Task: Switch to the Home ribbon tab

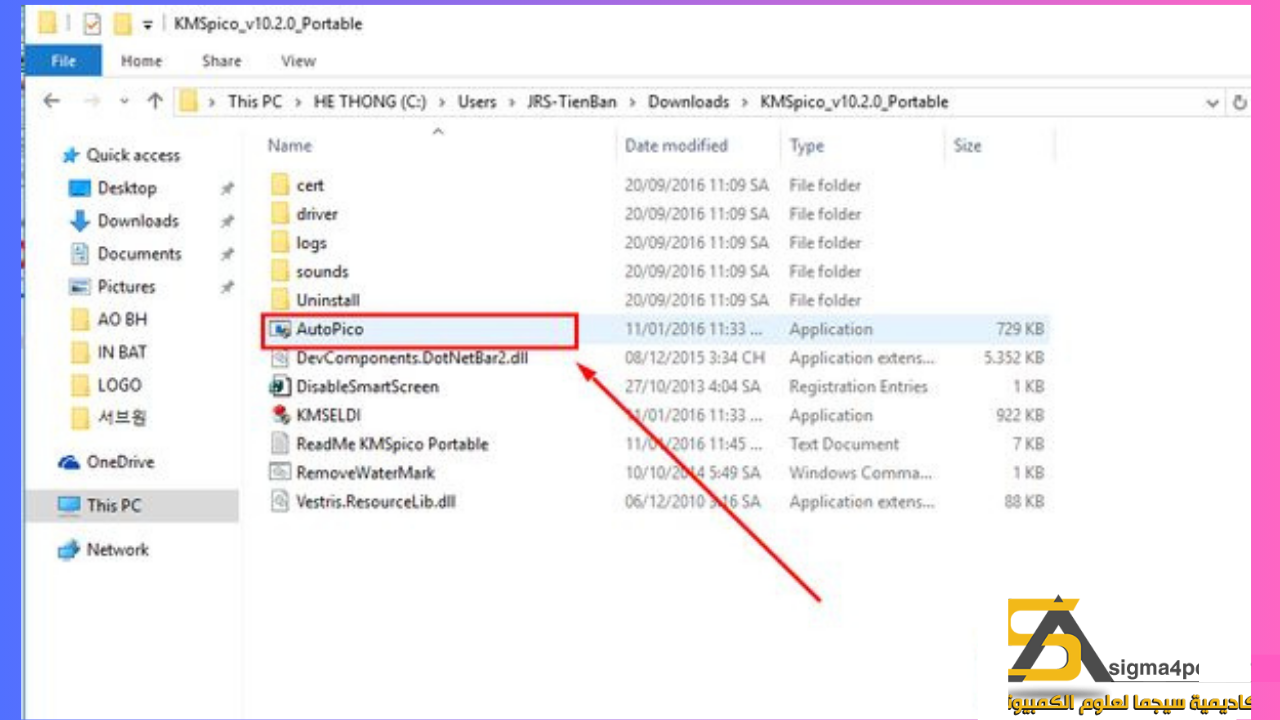Action: 141,61
